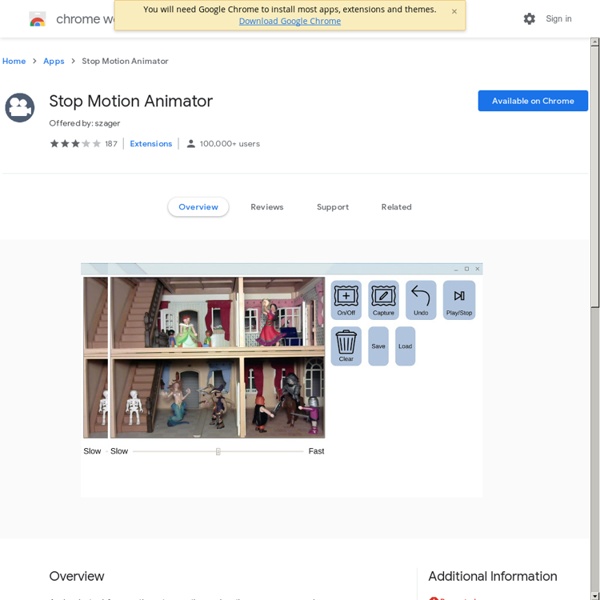Click the Play/Stop icon in screenshot
The width and height of the screenshot is (600, 600).
click(459, 300)
